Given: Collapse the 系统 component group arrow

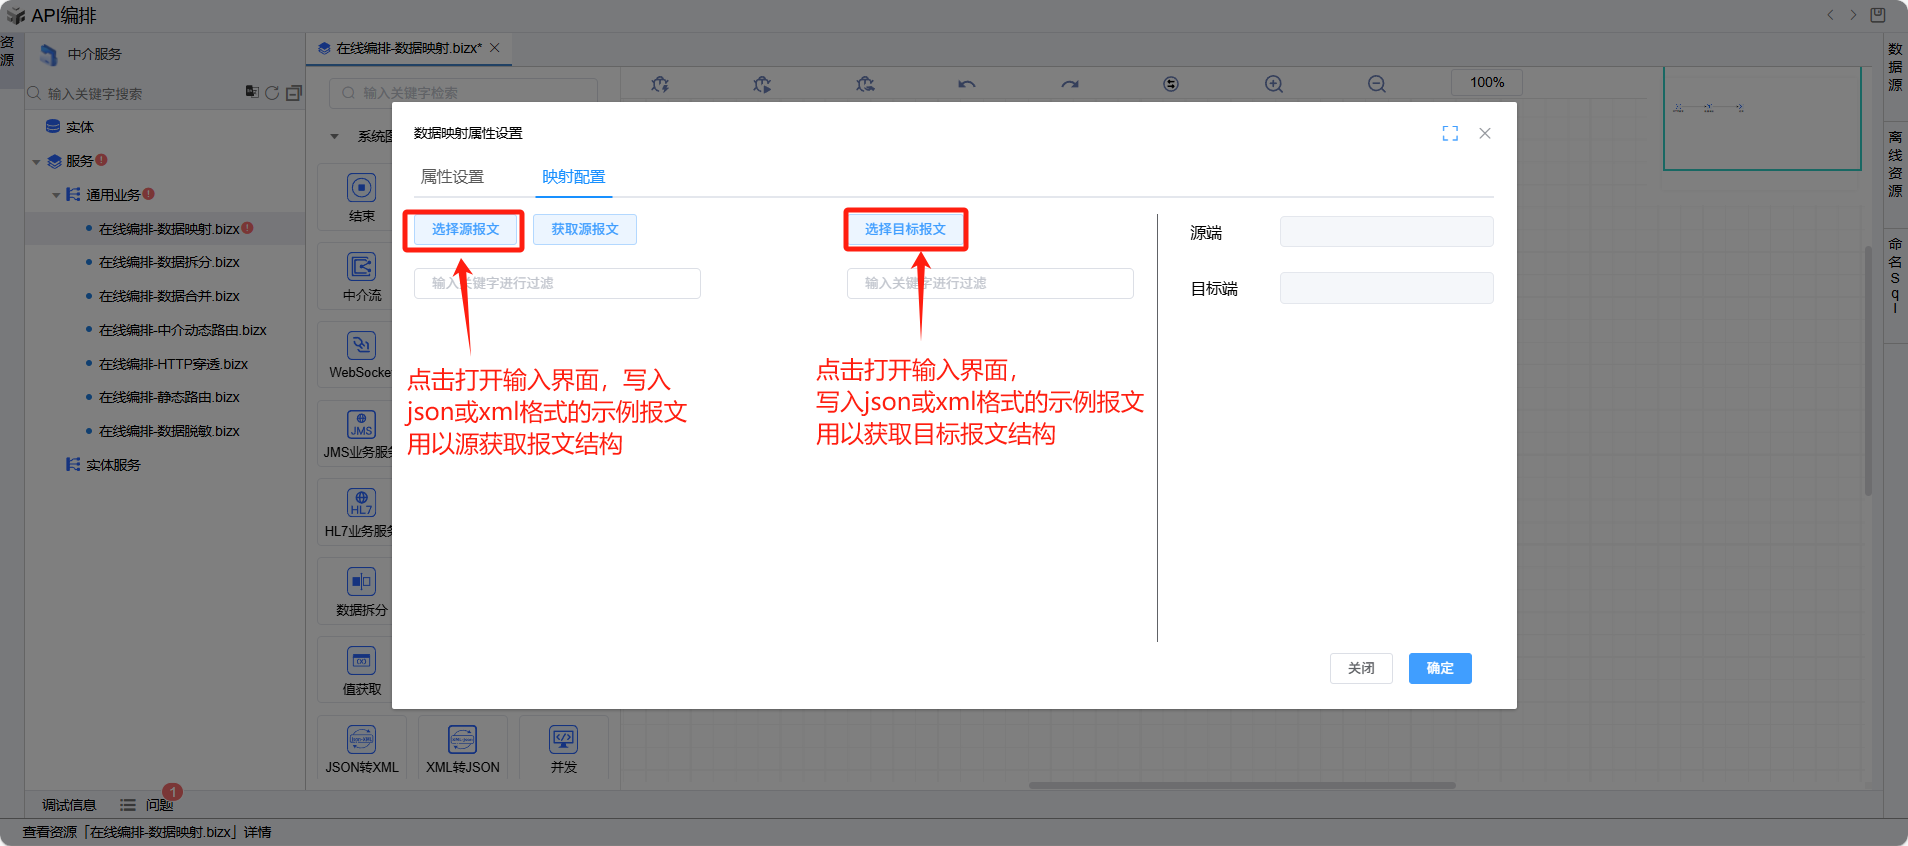Looking at the screenshot, I should click(x=335, y=136).
